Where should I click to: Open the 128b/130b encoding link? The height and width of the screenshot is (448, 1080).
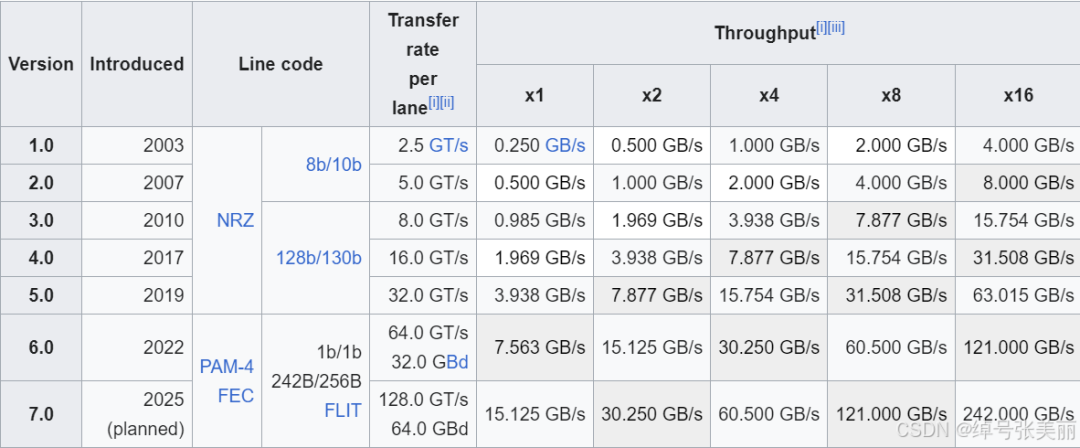pos(318,257)
